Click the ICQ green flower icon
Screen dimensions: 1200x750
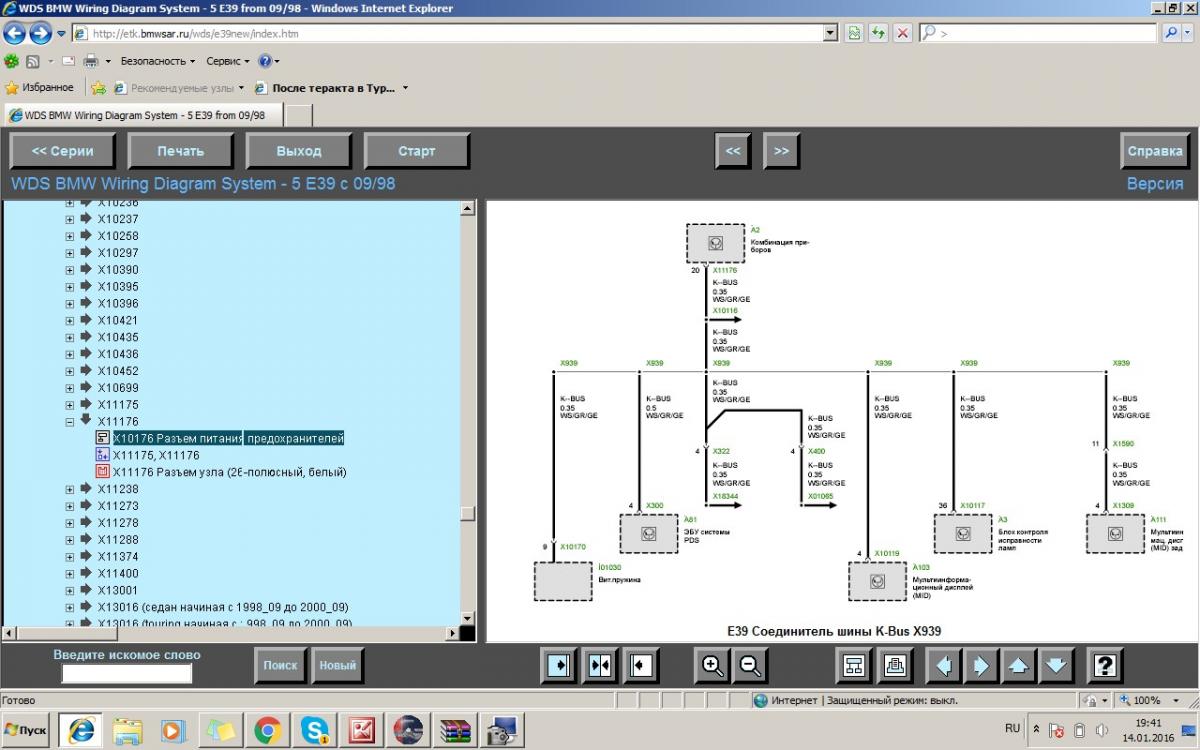(11, 61)
